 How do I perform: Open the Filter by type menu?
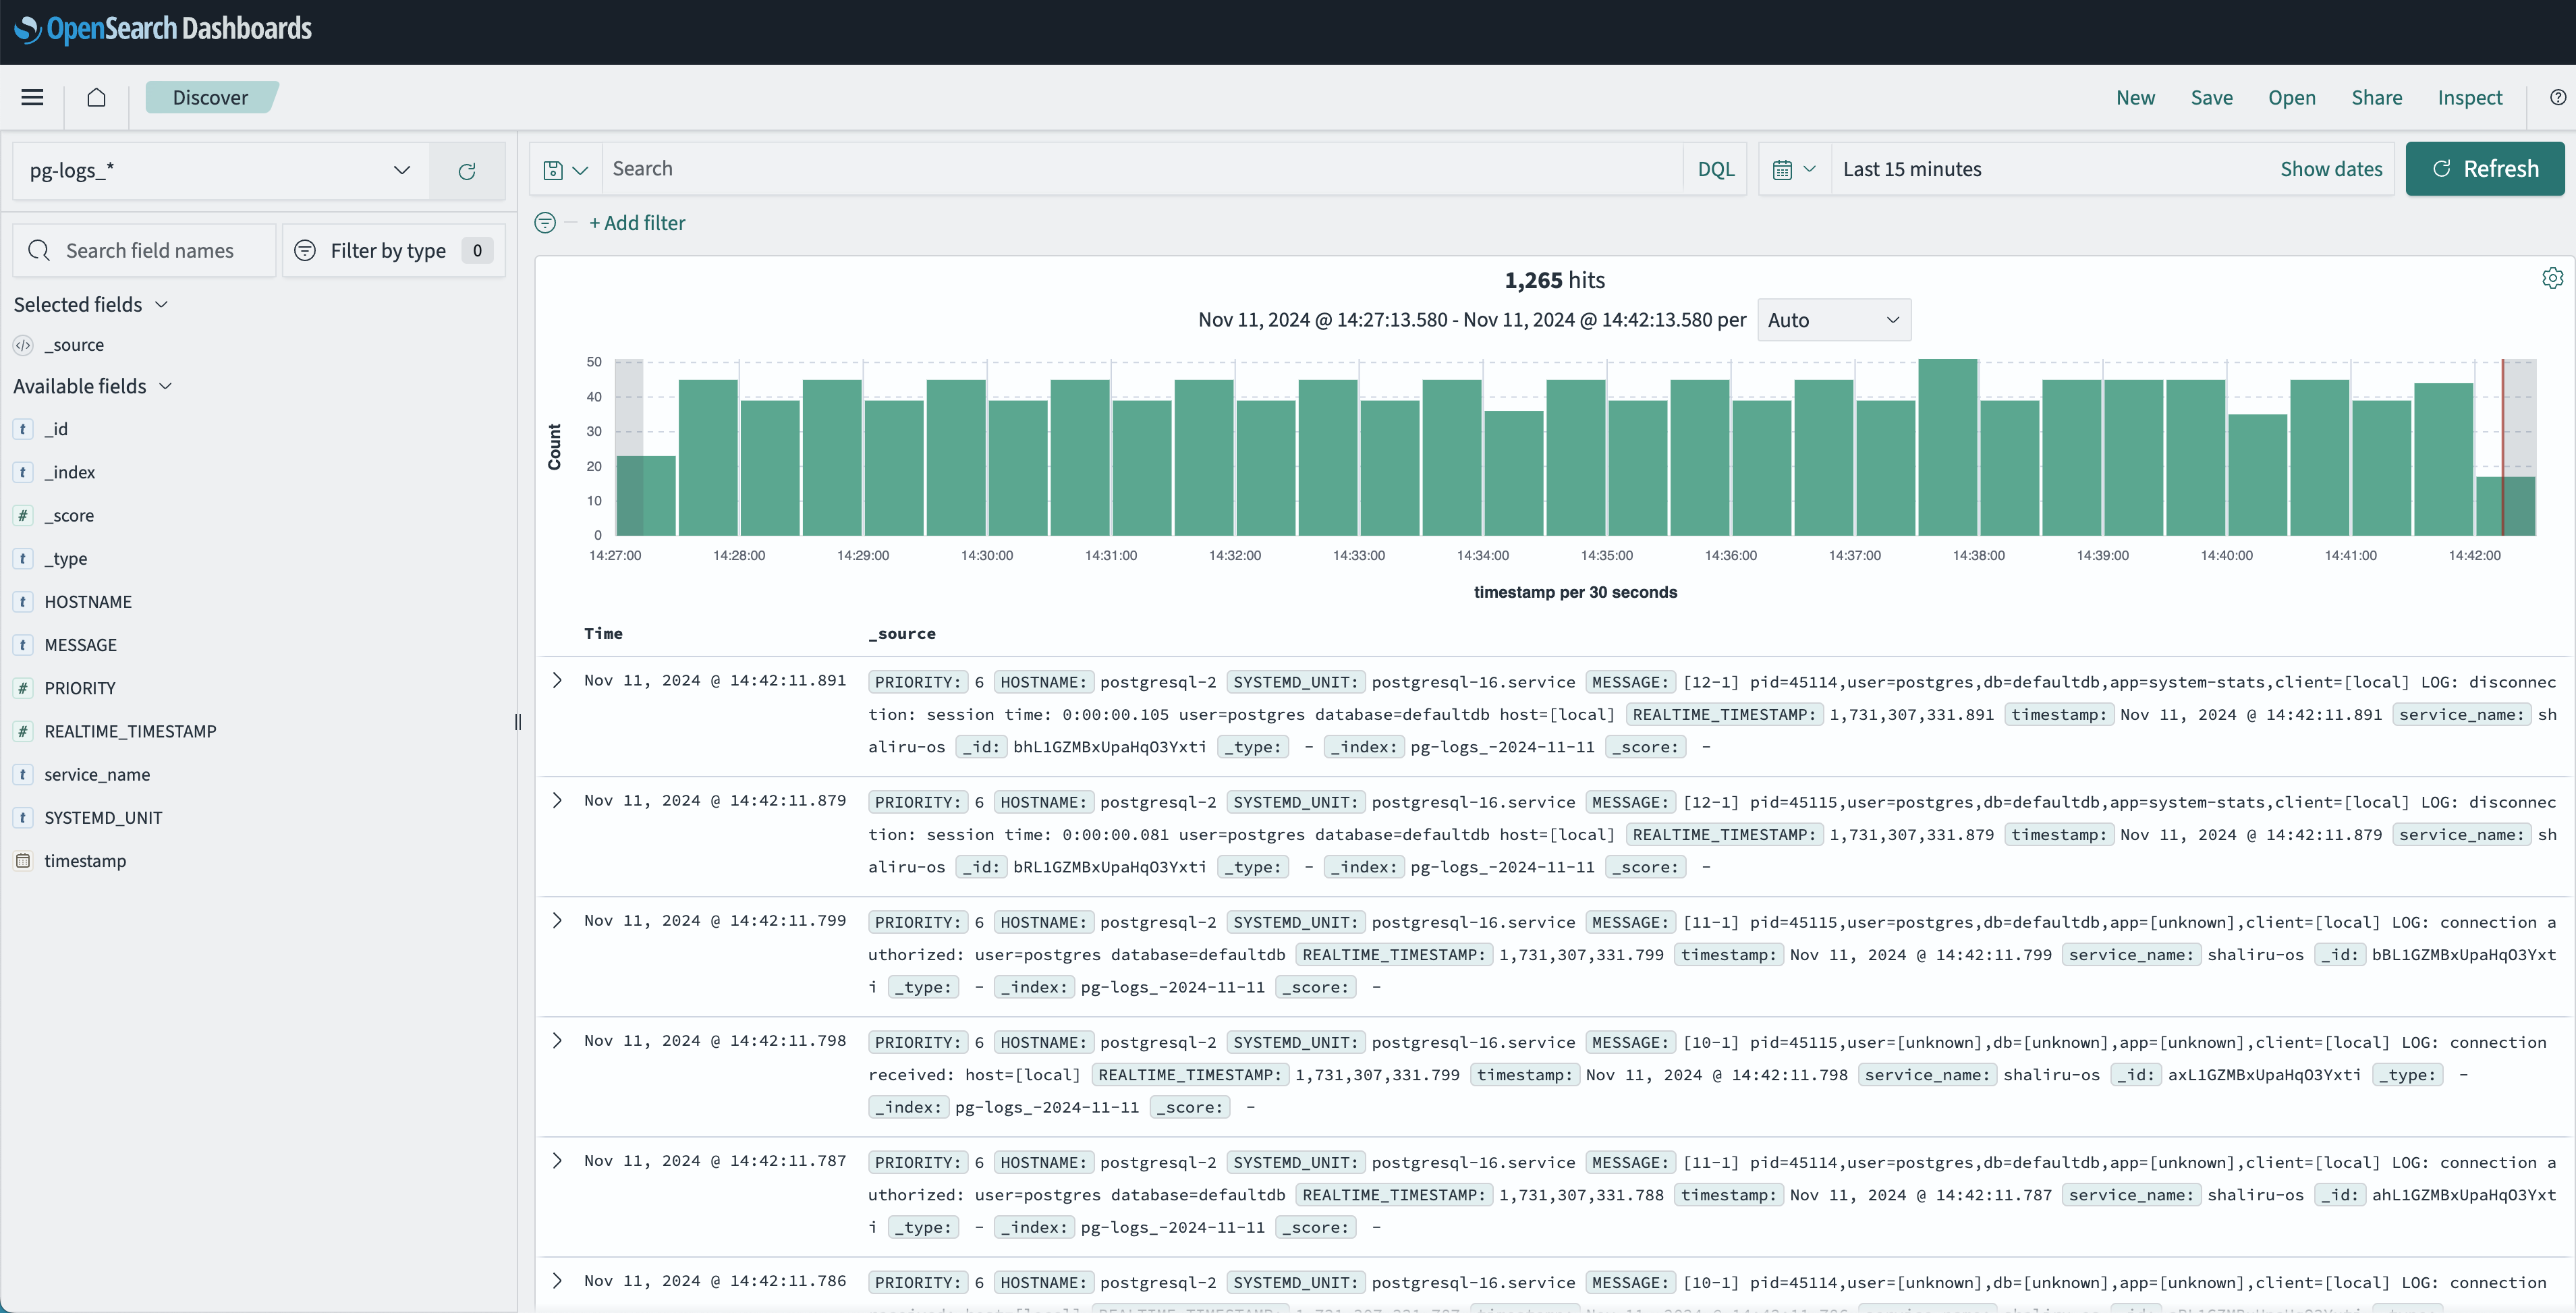coord(394,251)
